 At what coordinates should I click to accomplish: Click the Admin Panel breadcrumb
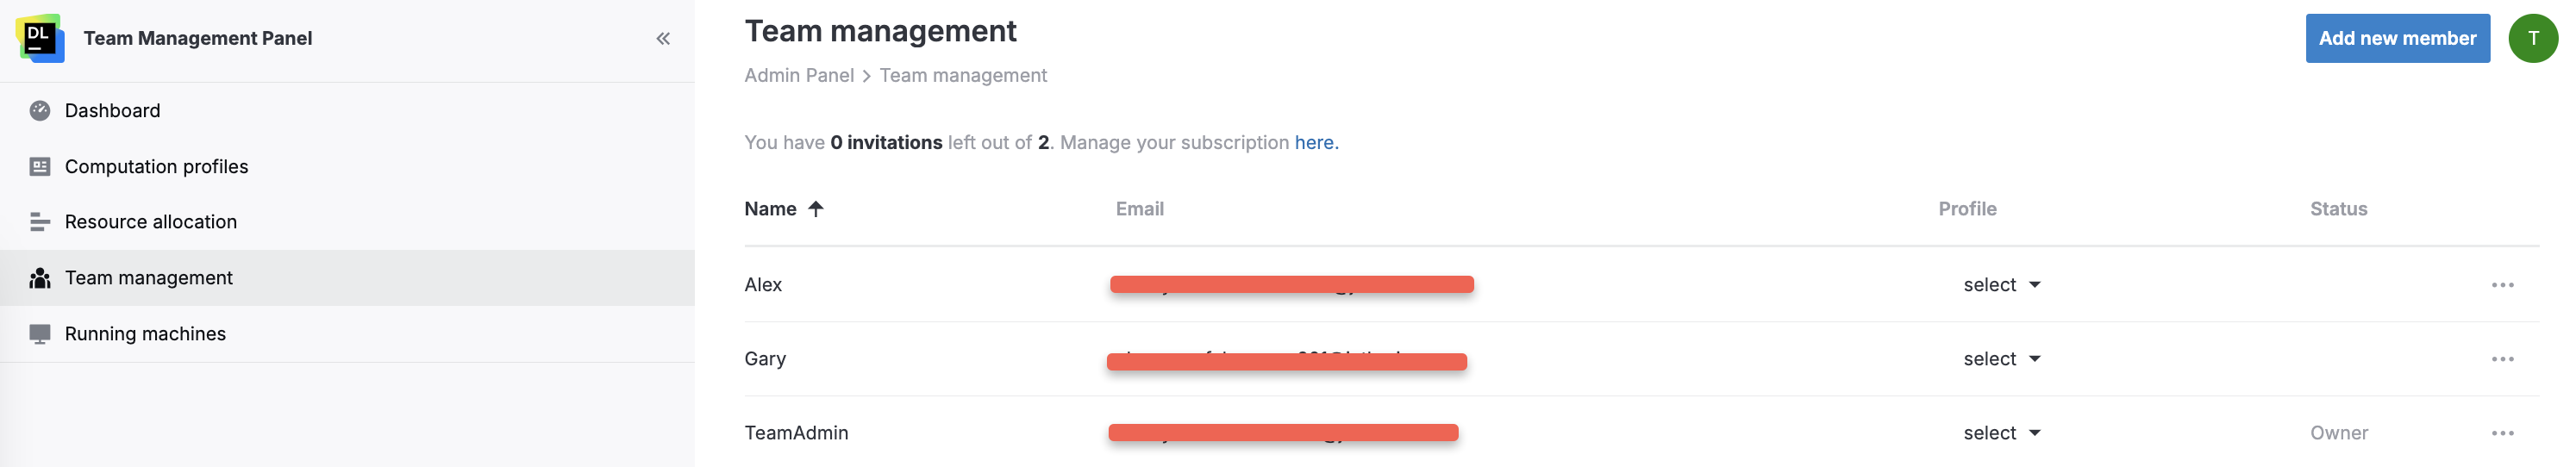click(798, 76)
